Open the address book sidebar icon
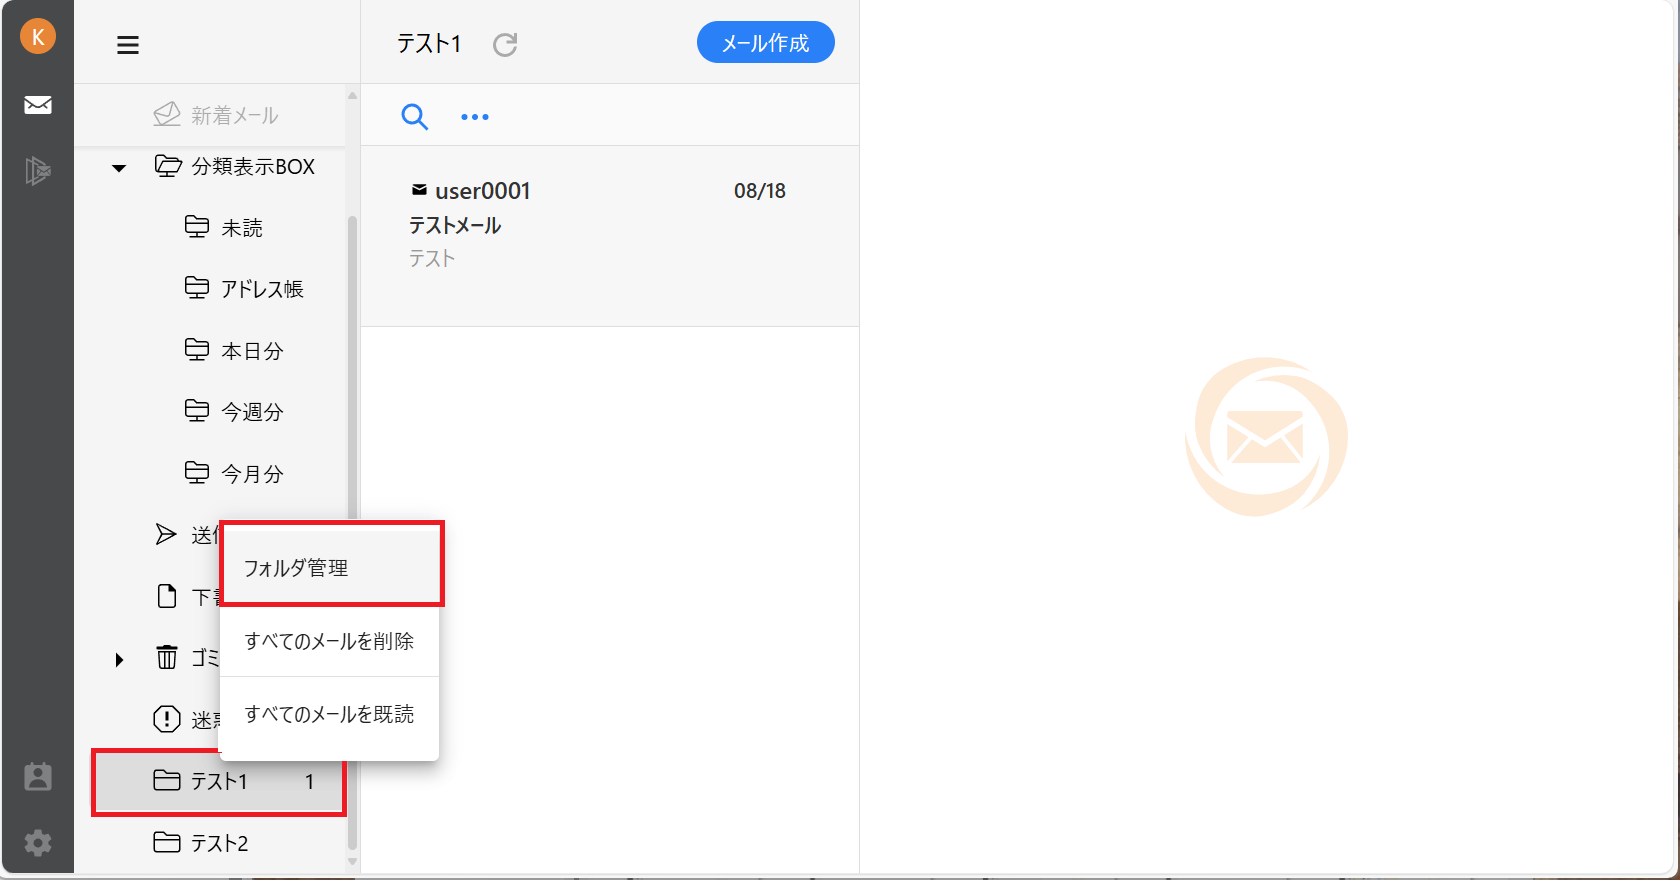The image size is (1680, 880). (38, 777)
